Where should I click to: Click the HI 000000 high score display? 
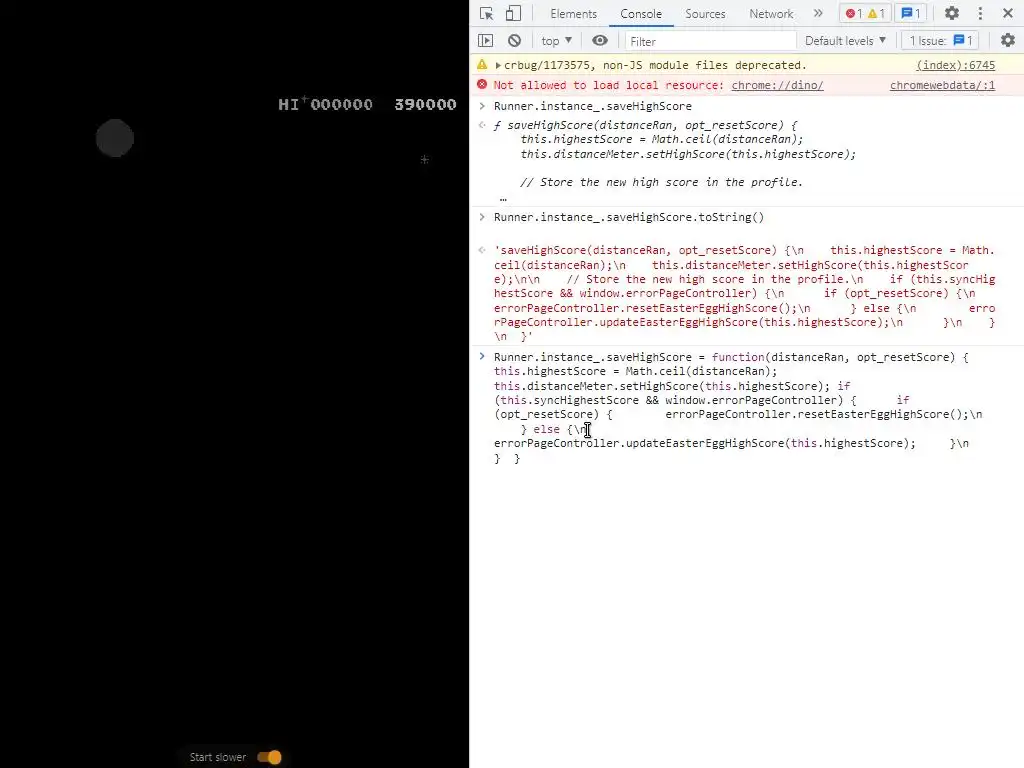point(325,104)
